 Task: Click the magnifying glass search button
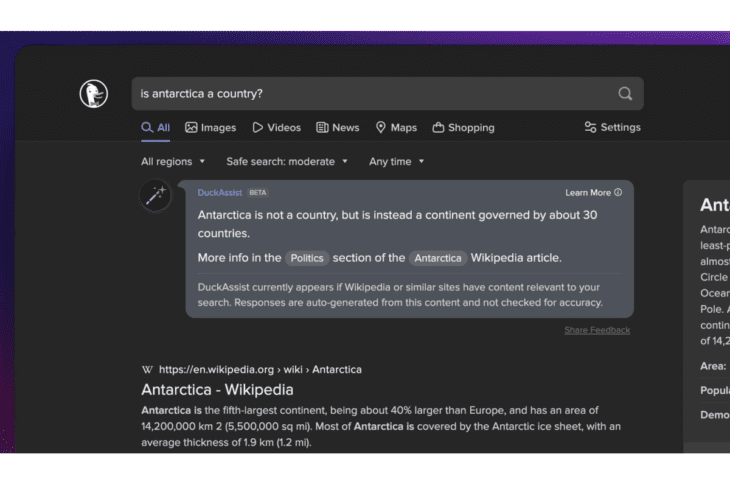point(625,94)
